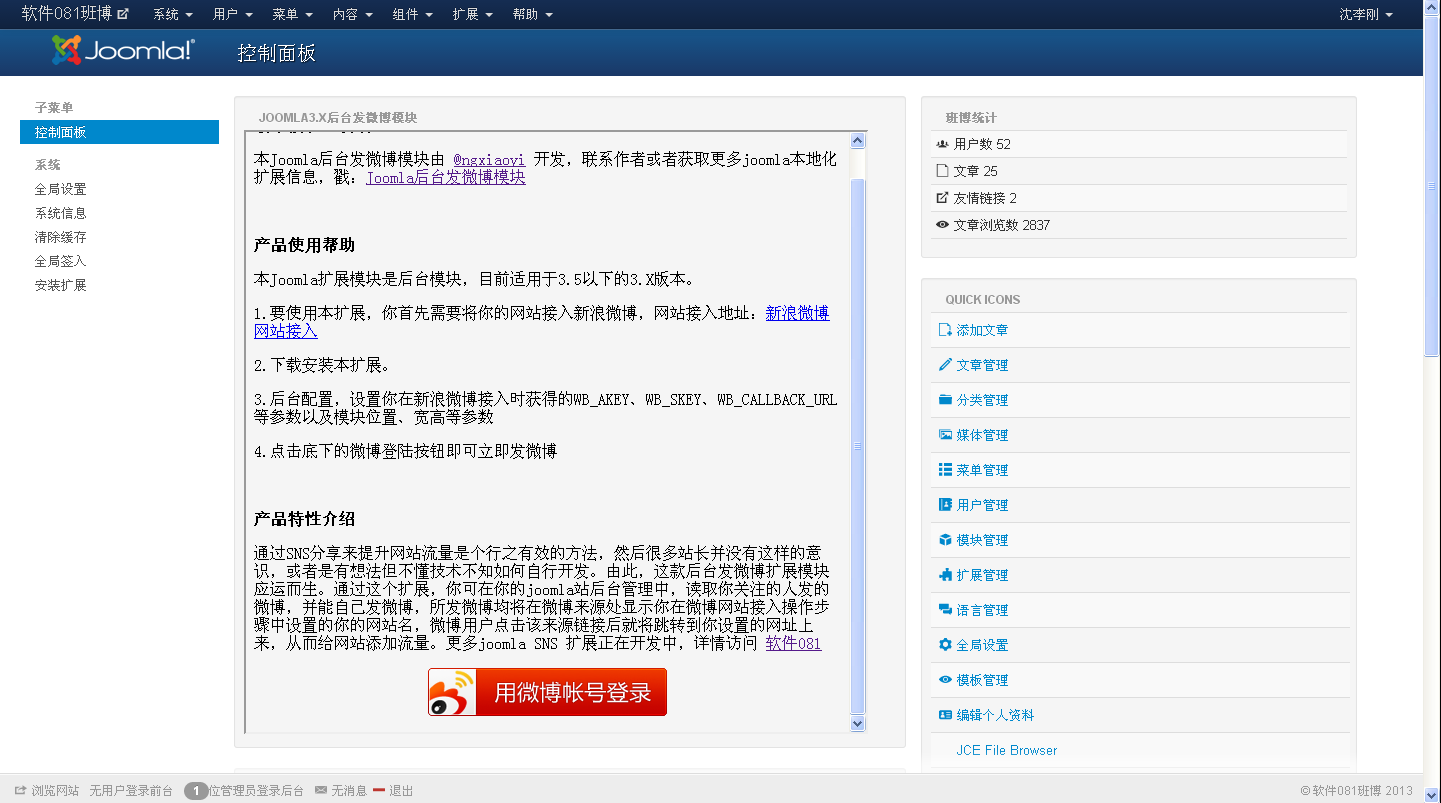Screen dimensions: 1441x803
Task: Click the Weibo logo on the login button
Action: pyautogui.click(x=453, y=692)
